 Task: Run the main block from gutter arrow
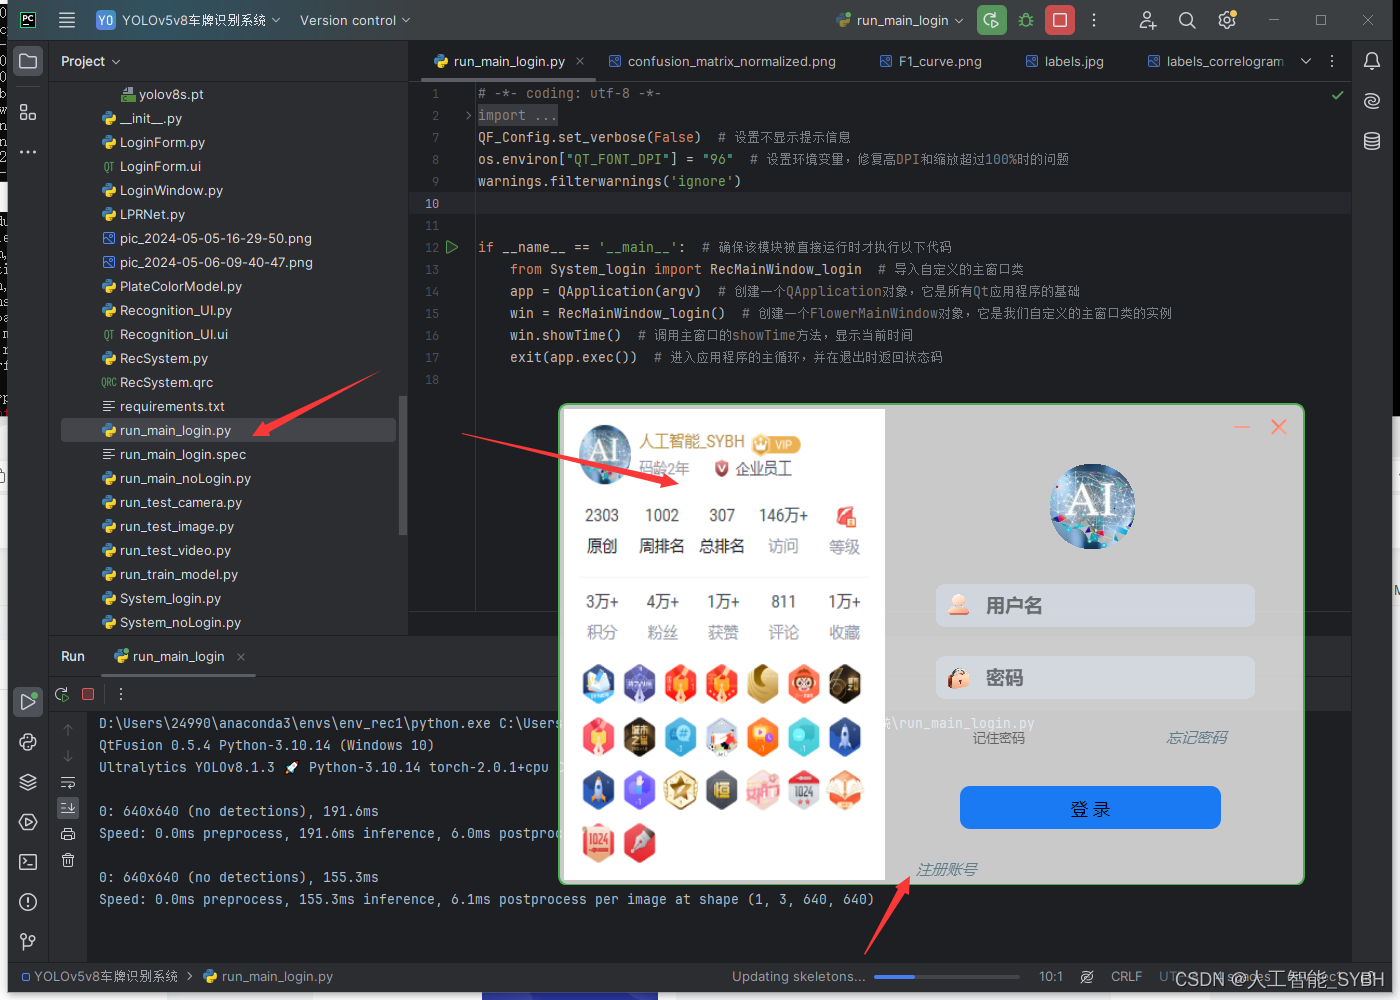(452, 247)
